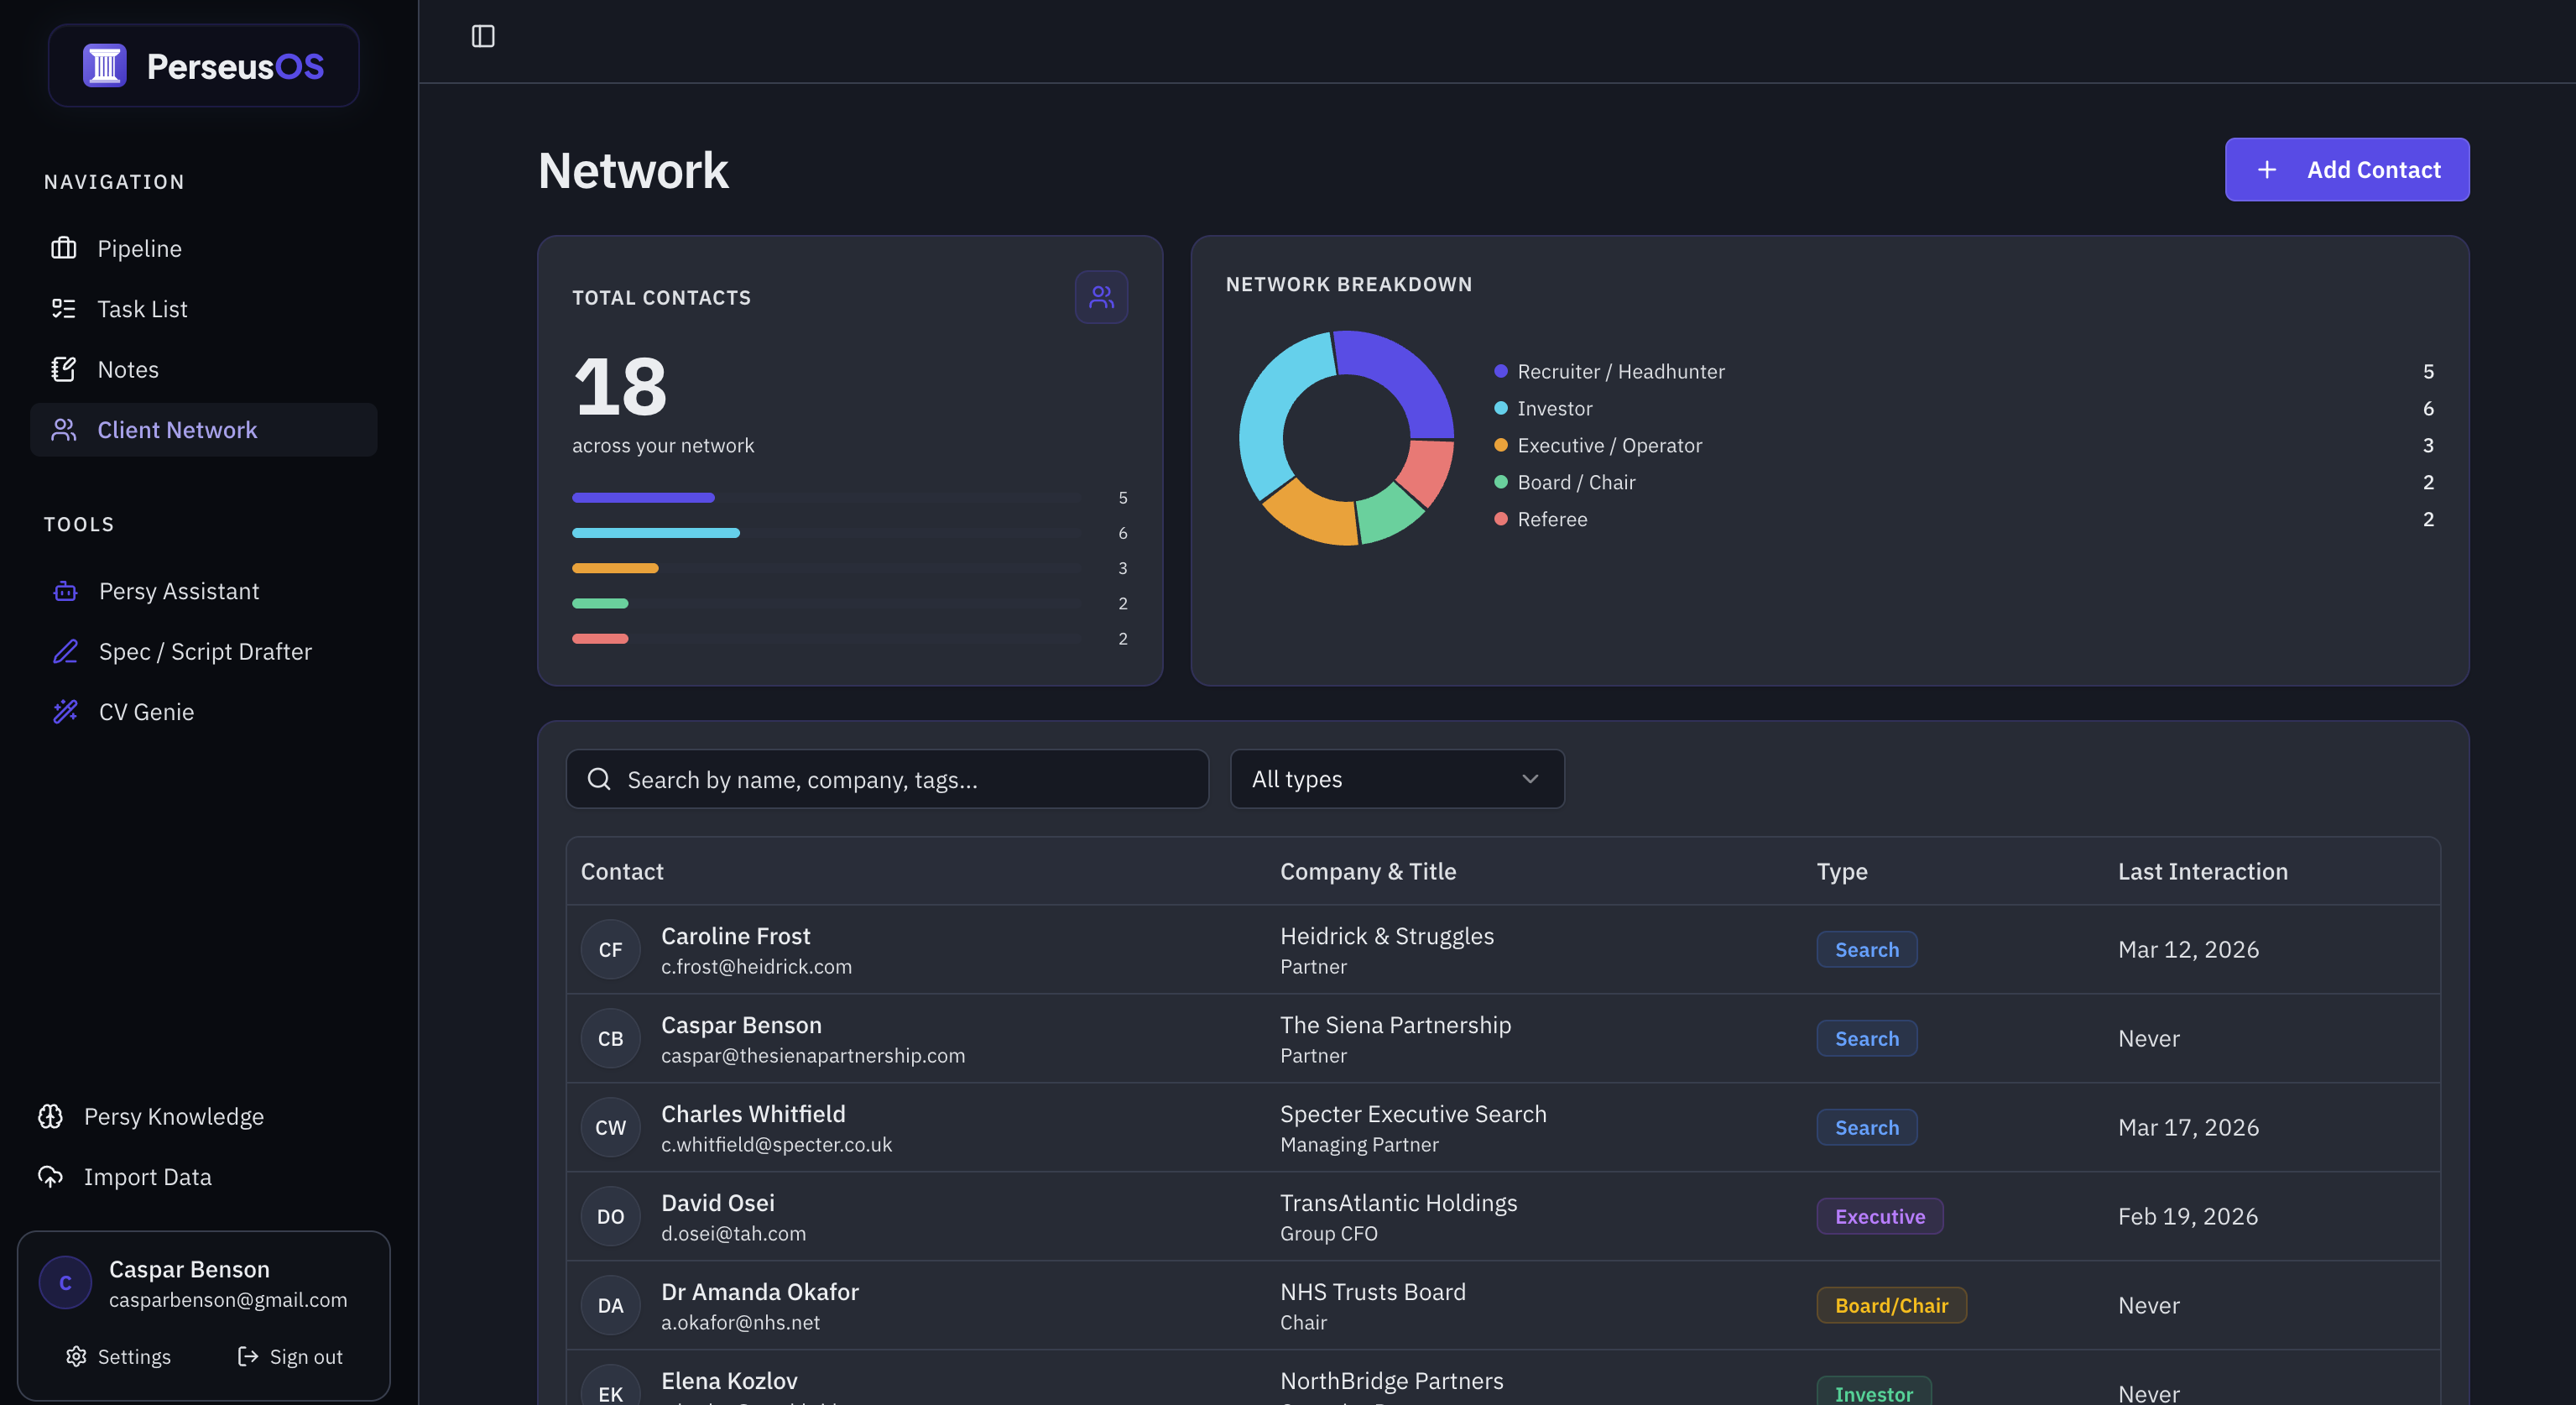Viewport: 2576px width, 1405px height.
Task: Click Heidrick & Struggles company text
Action: click(1387, 936)
